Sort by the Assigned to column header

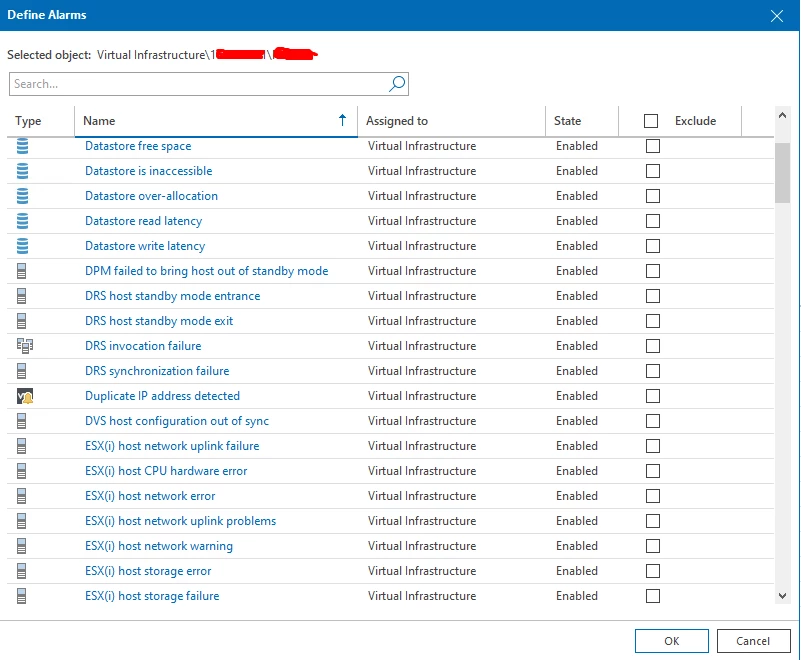click(x=397, y=121)
